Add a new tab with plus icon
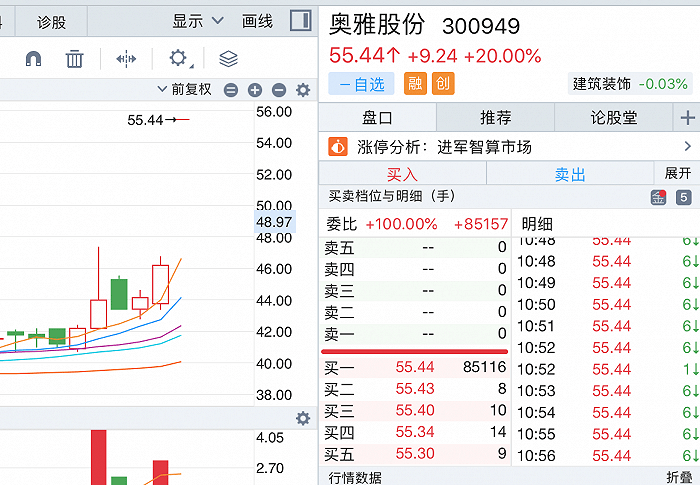The image size is (700, 485). point(687,117)
